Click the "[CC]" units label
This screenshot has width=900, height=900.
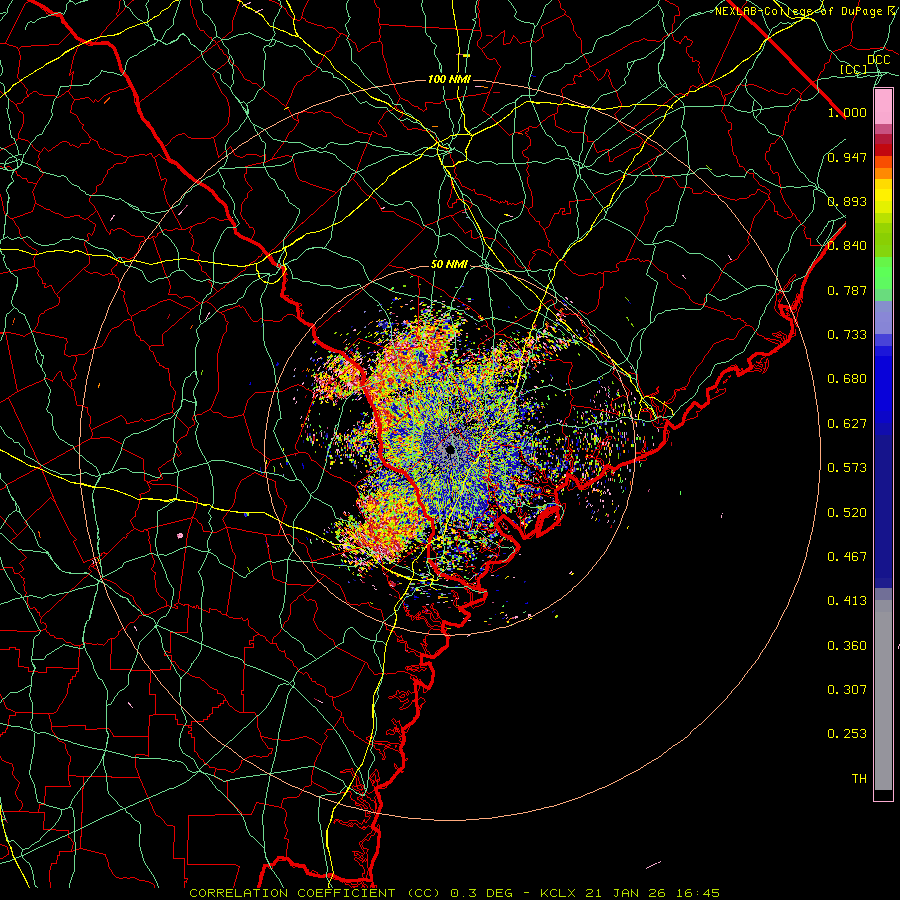tap(854, 69)
